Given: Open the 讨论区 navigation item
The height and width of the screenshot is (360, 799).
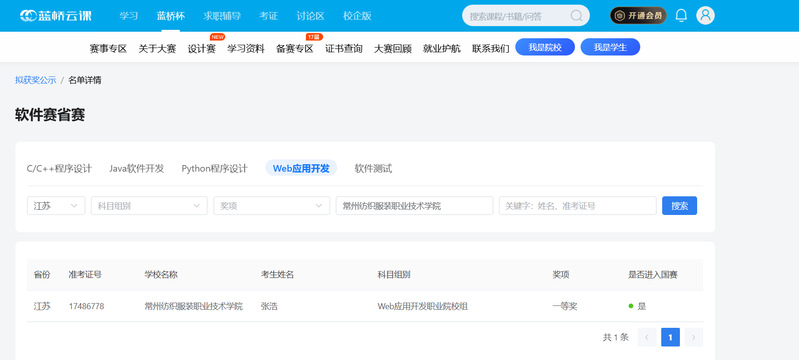Looking at the screenshot, I should (x=310, y=16).
